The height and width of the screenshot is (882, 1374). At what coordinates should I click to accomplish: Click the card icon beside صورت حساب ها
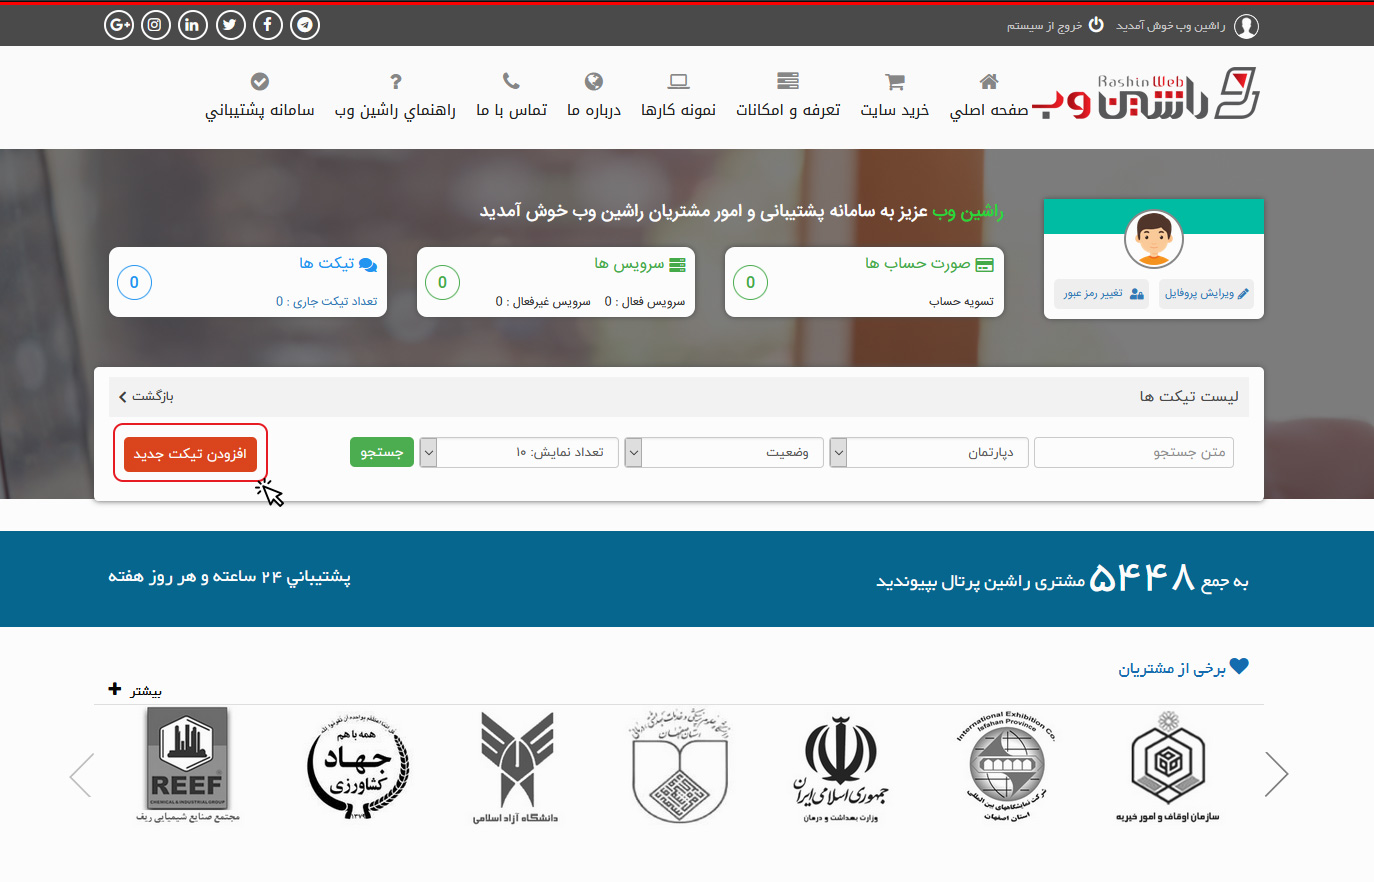point(985,264)
